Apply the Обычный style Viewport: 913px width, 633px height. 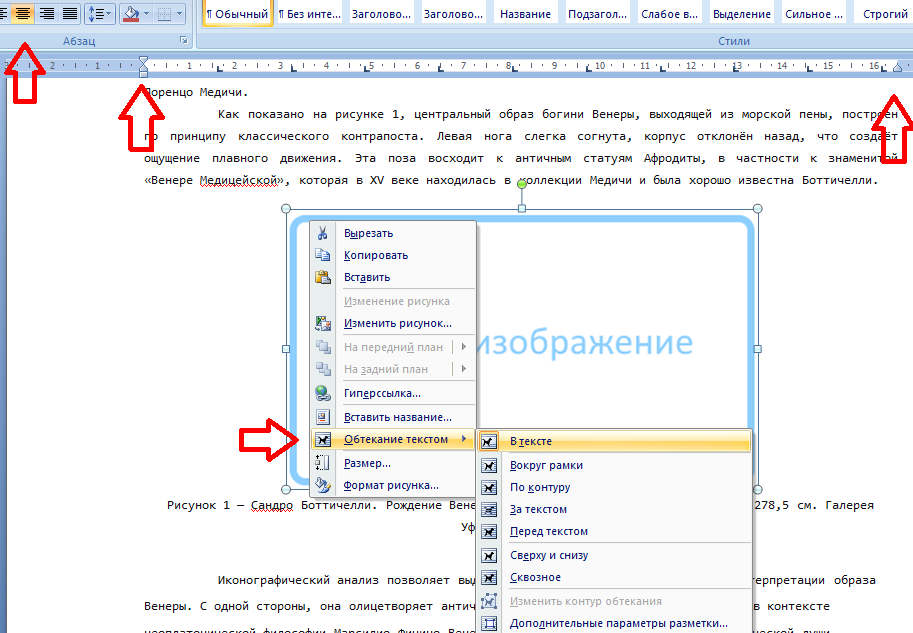click(x=238, y=14)
